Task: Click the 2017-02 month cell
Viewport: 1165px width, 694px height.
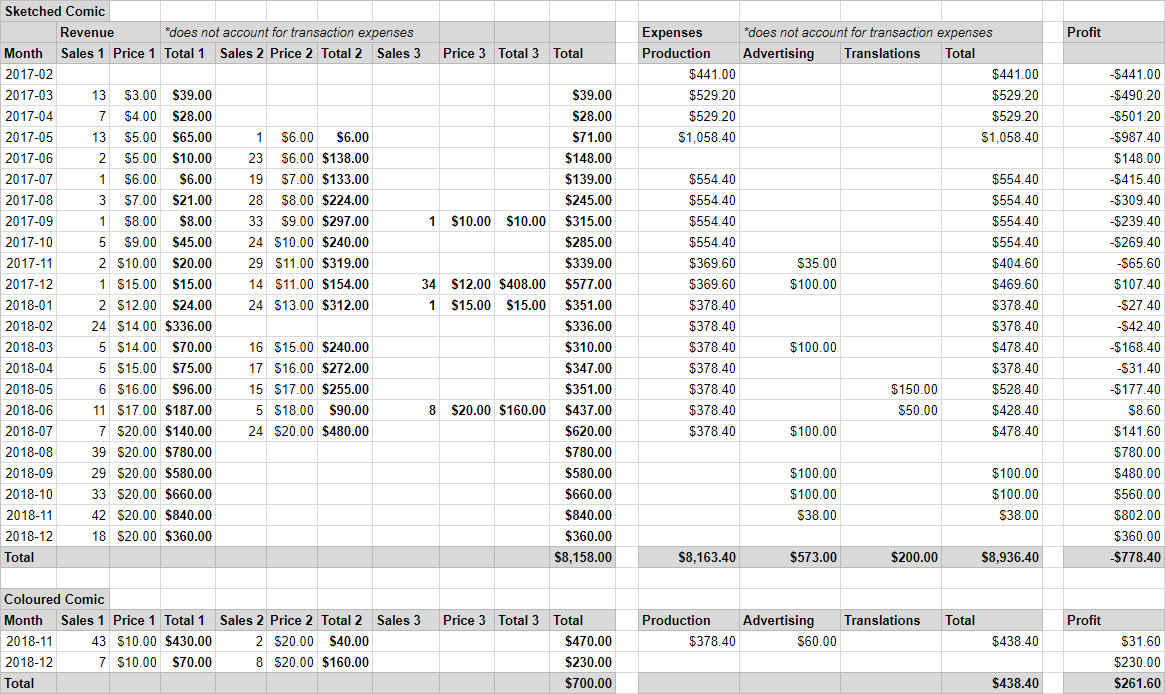Action: (29, 74)
